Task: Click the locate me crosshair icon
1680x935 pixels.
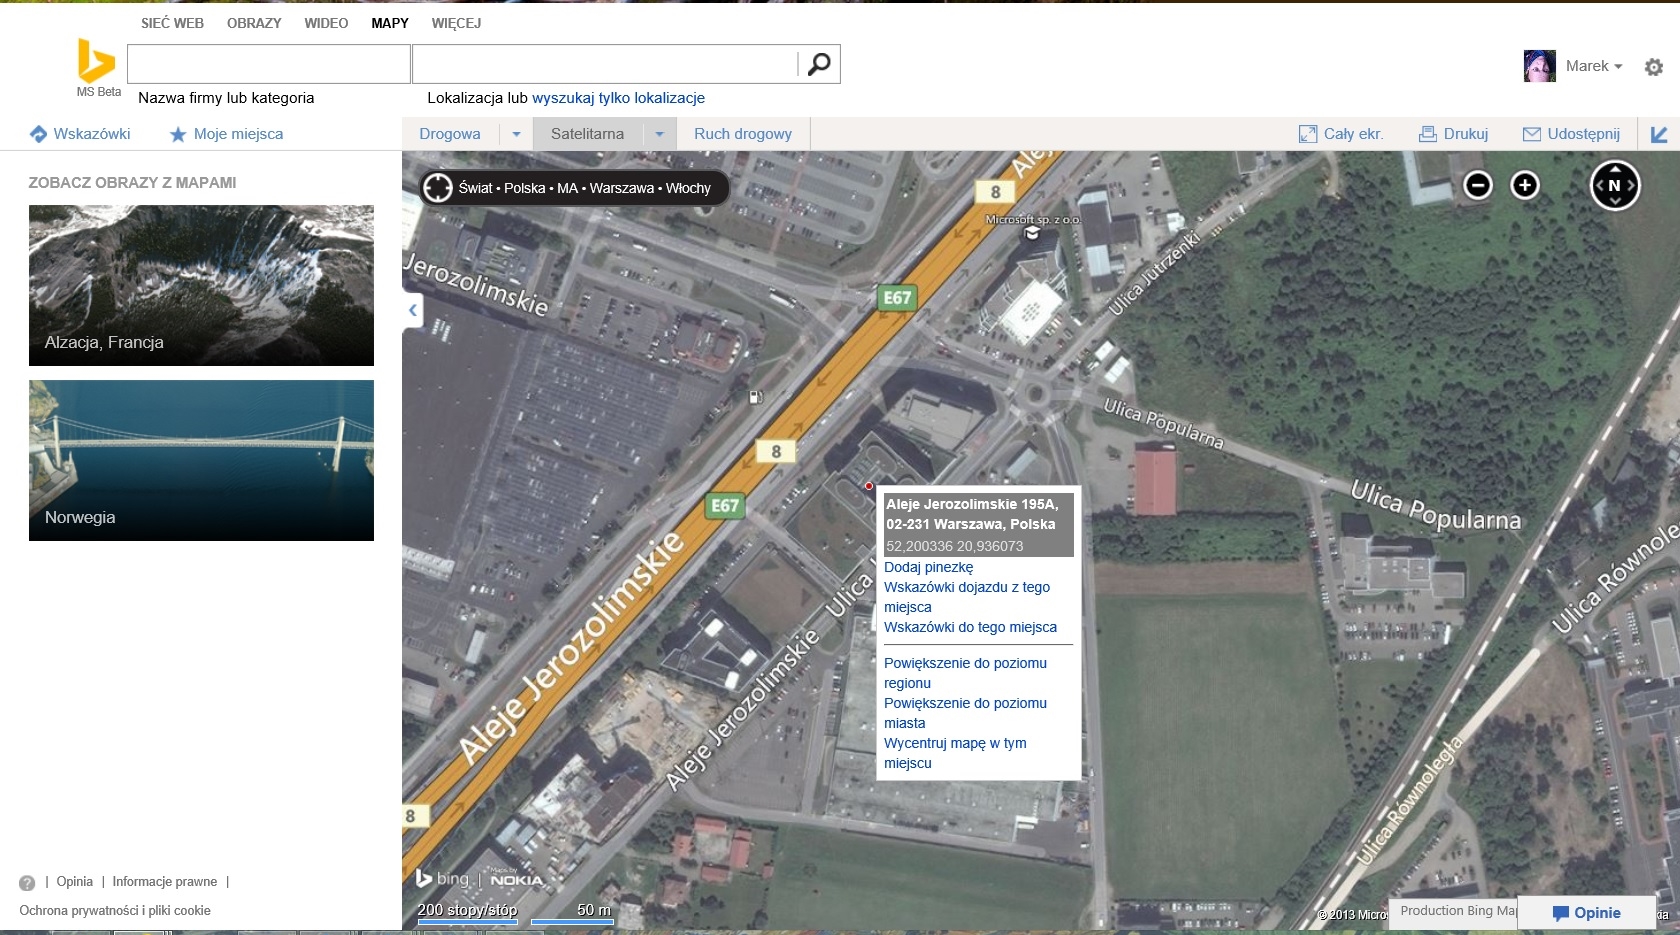Action: click(x=438, y=188)
